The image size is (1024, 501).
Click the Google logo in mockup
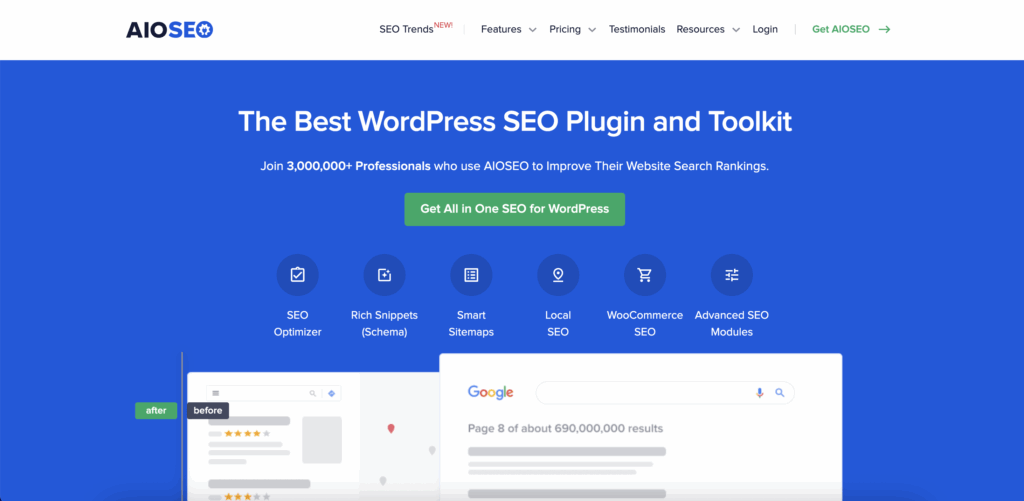[490, 393]
